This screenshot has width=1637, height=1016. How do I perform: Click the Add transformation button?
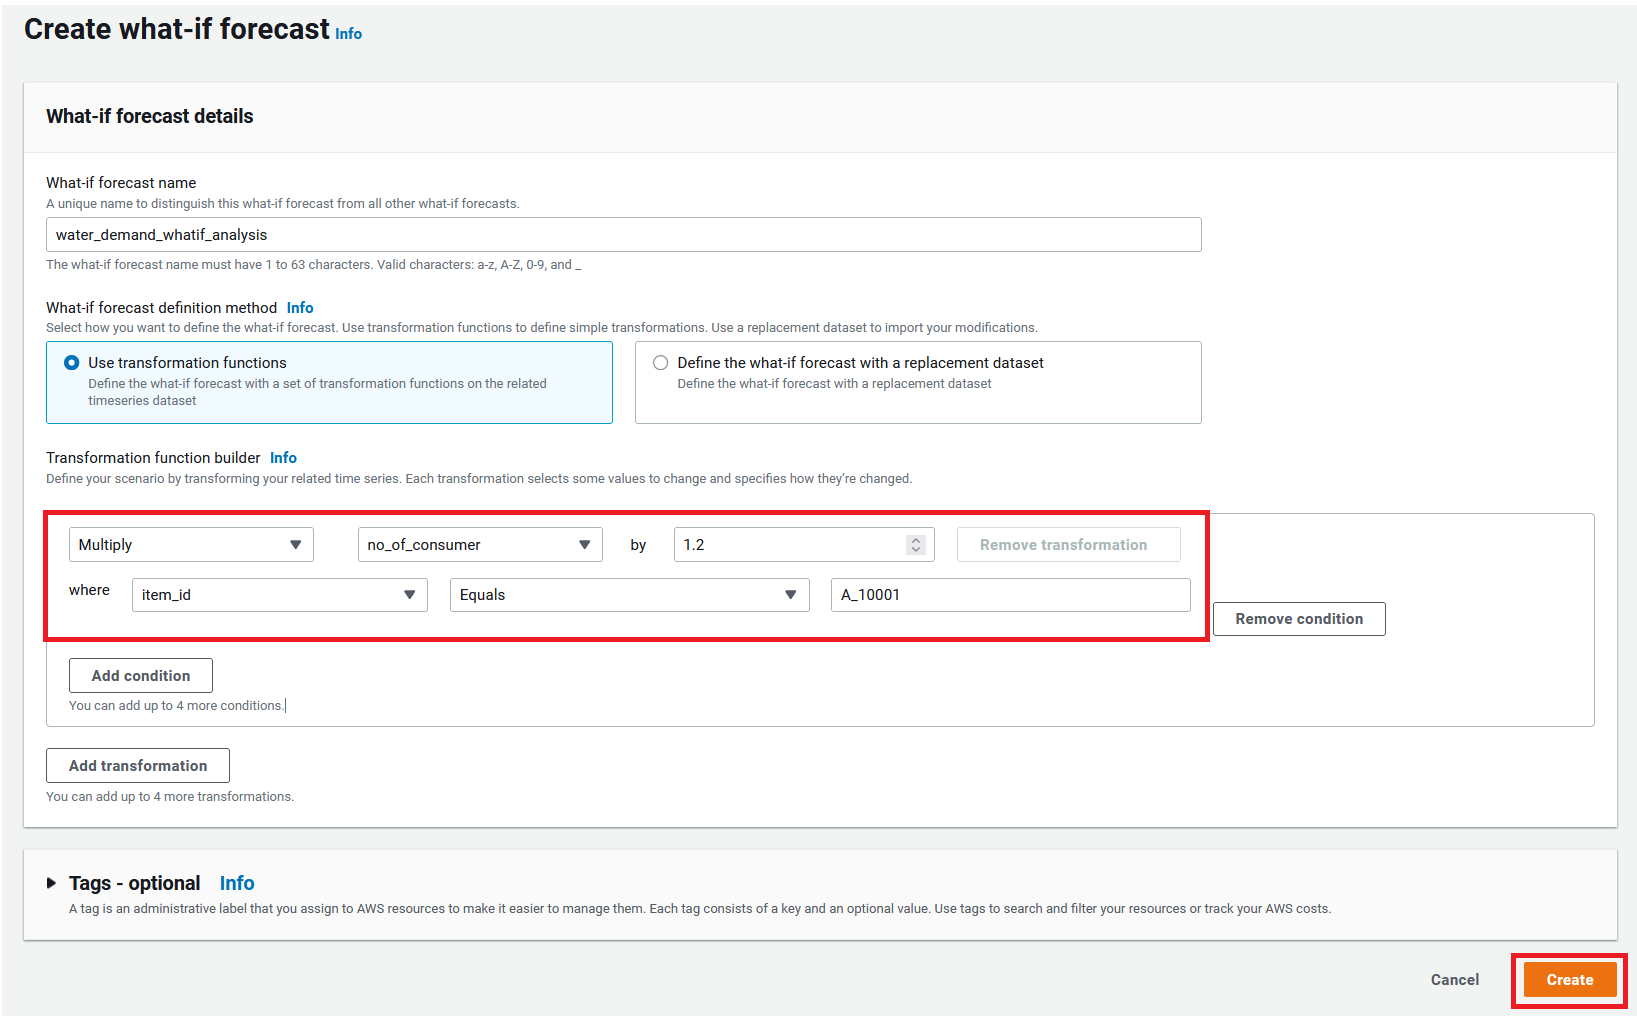tap(138, 766)
